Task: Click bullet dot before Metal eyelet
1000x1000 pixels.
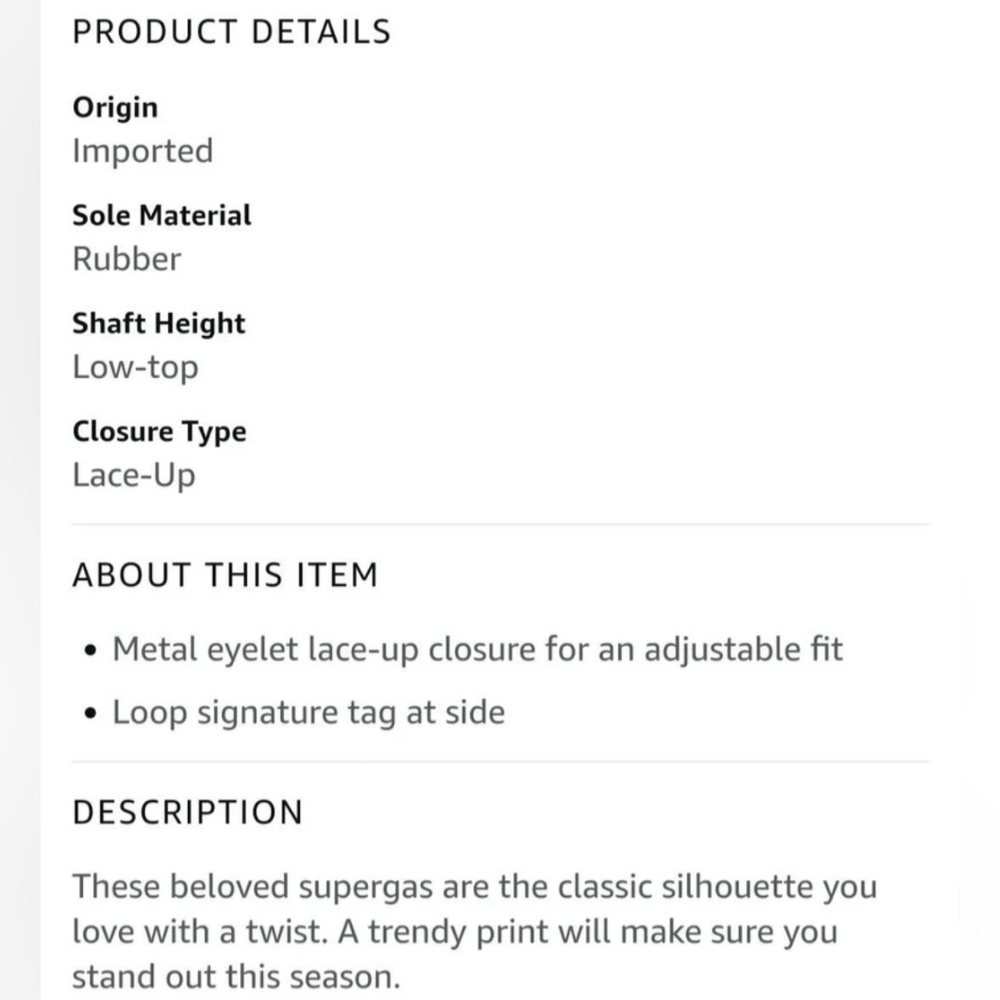Action: (91, 650)
